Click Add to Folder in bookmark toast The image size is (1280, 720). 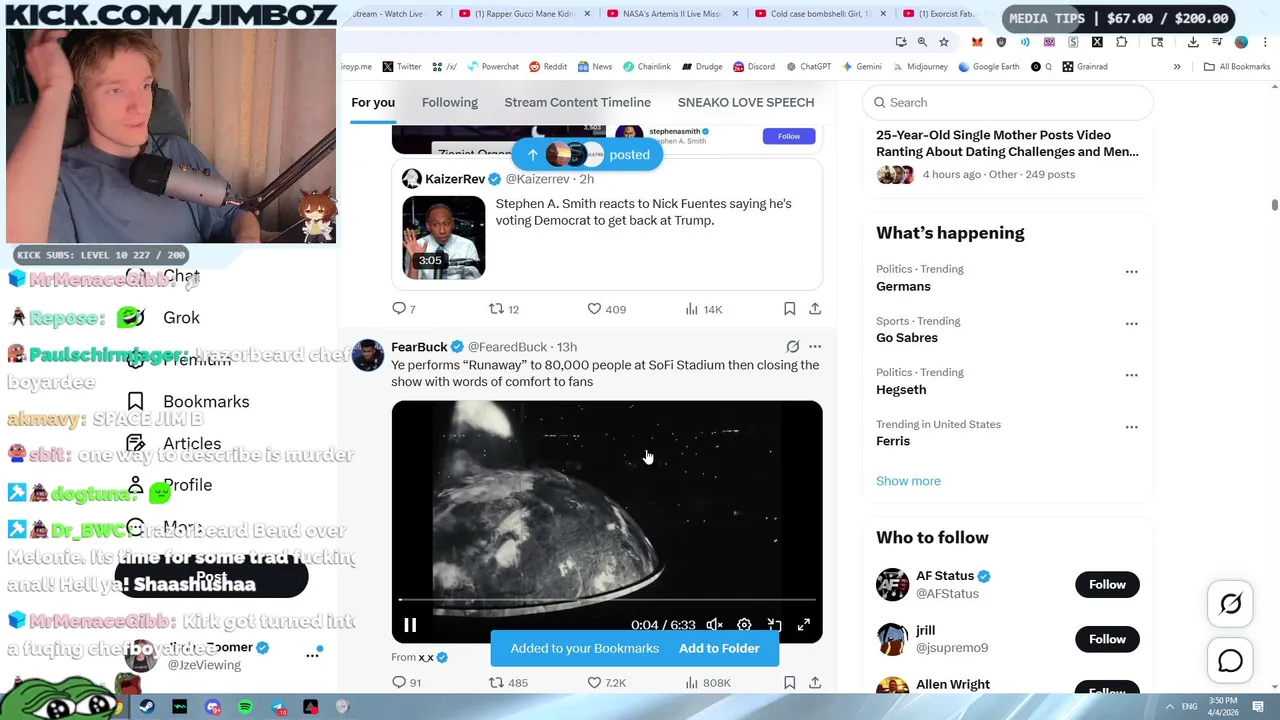click(x=719, y=648)
